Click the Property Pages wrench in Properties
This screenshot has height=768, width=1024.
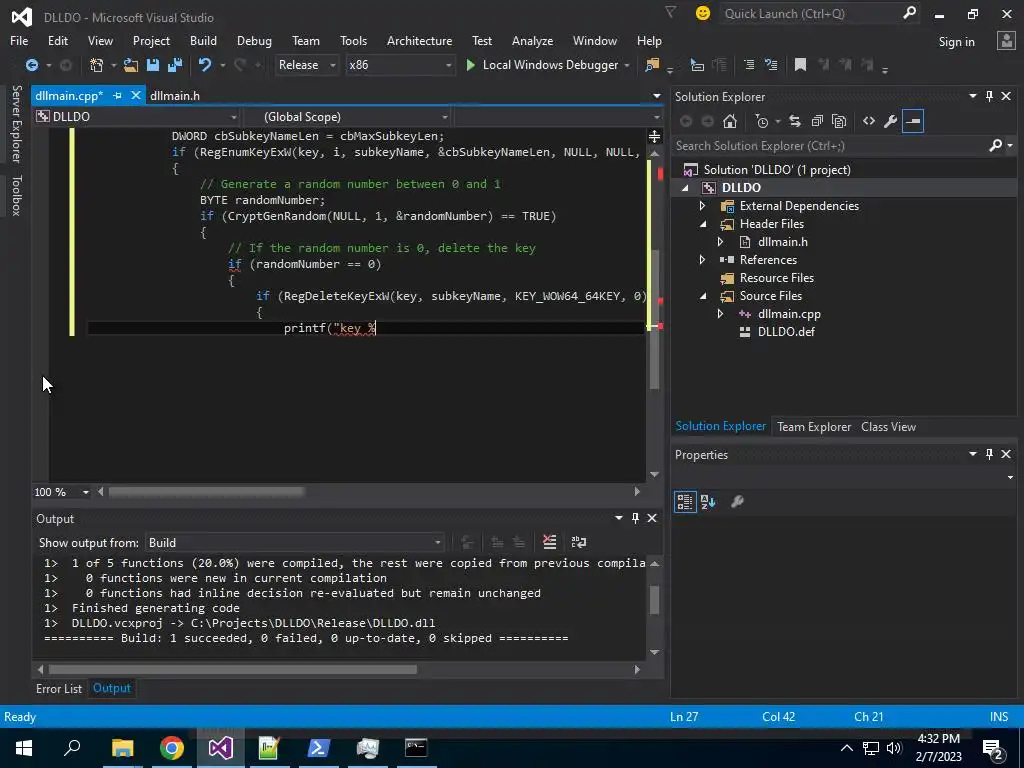tap(737, 502)
